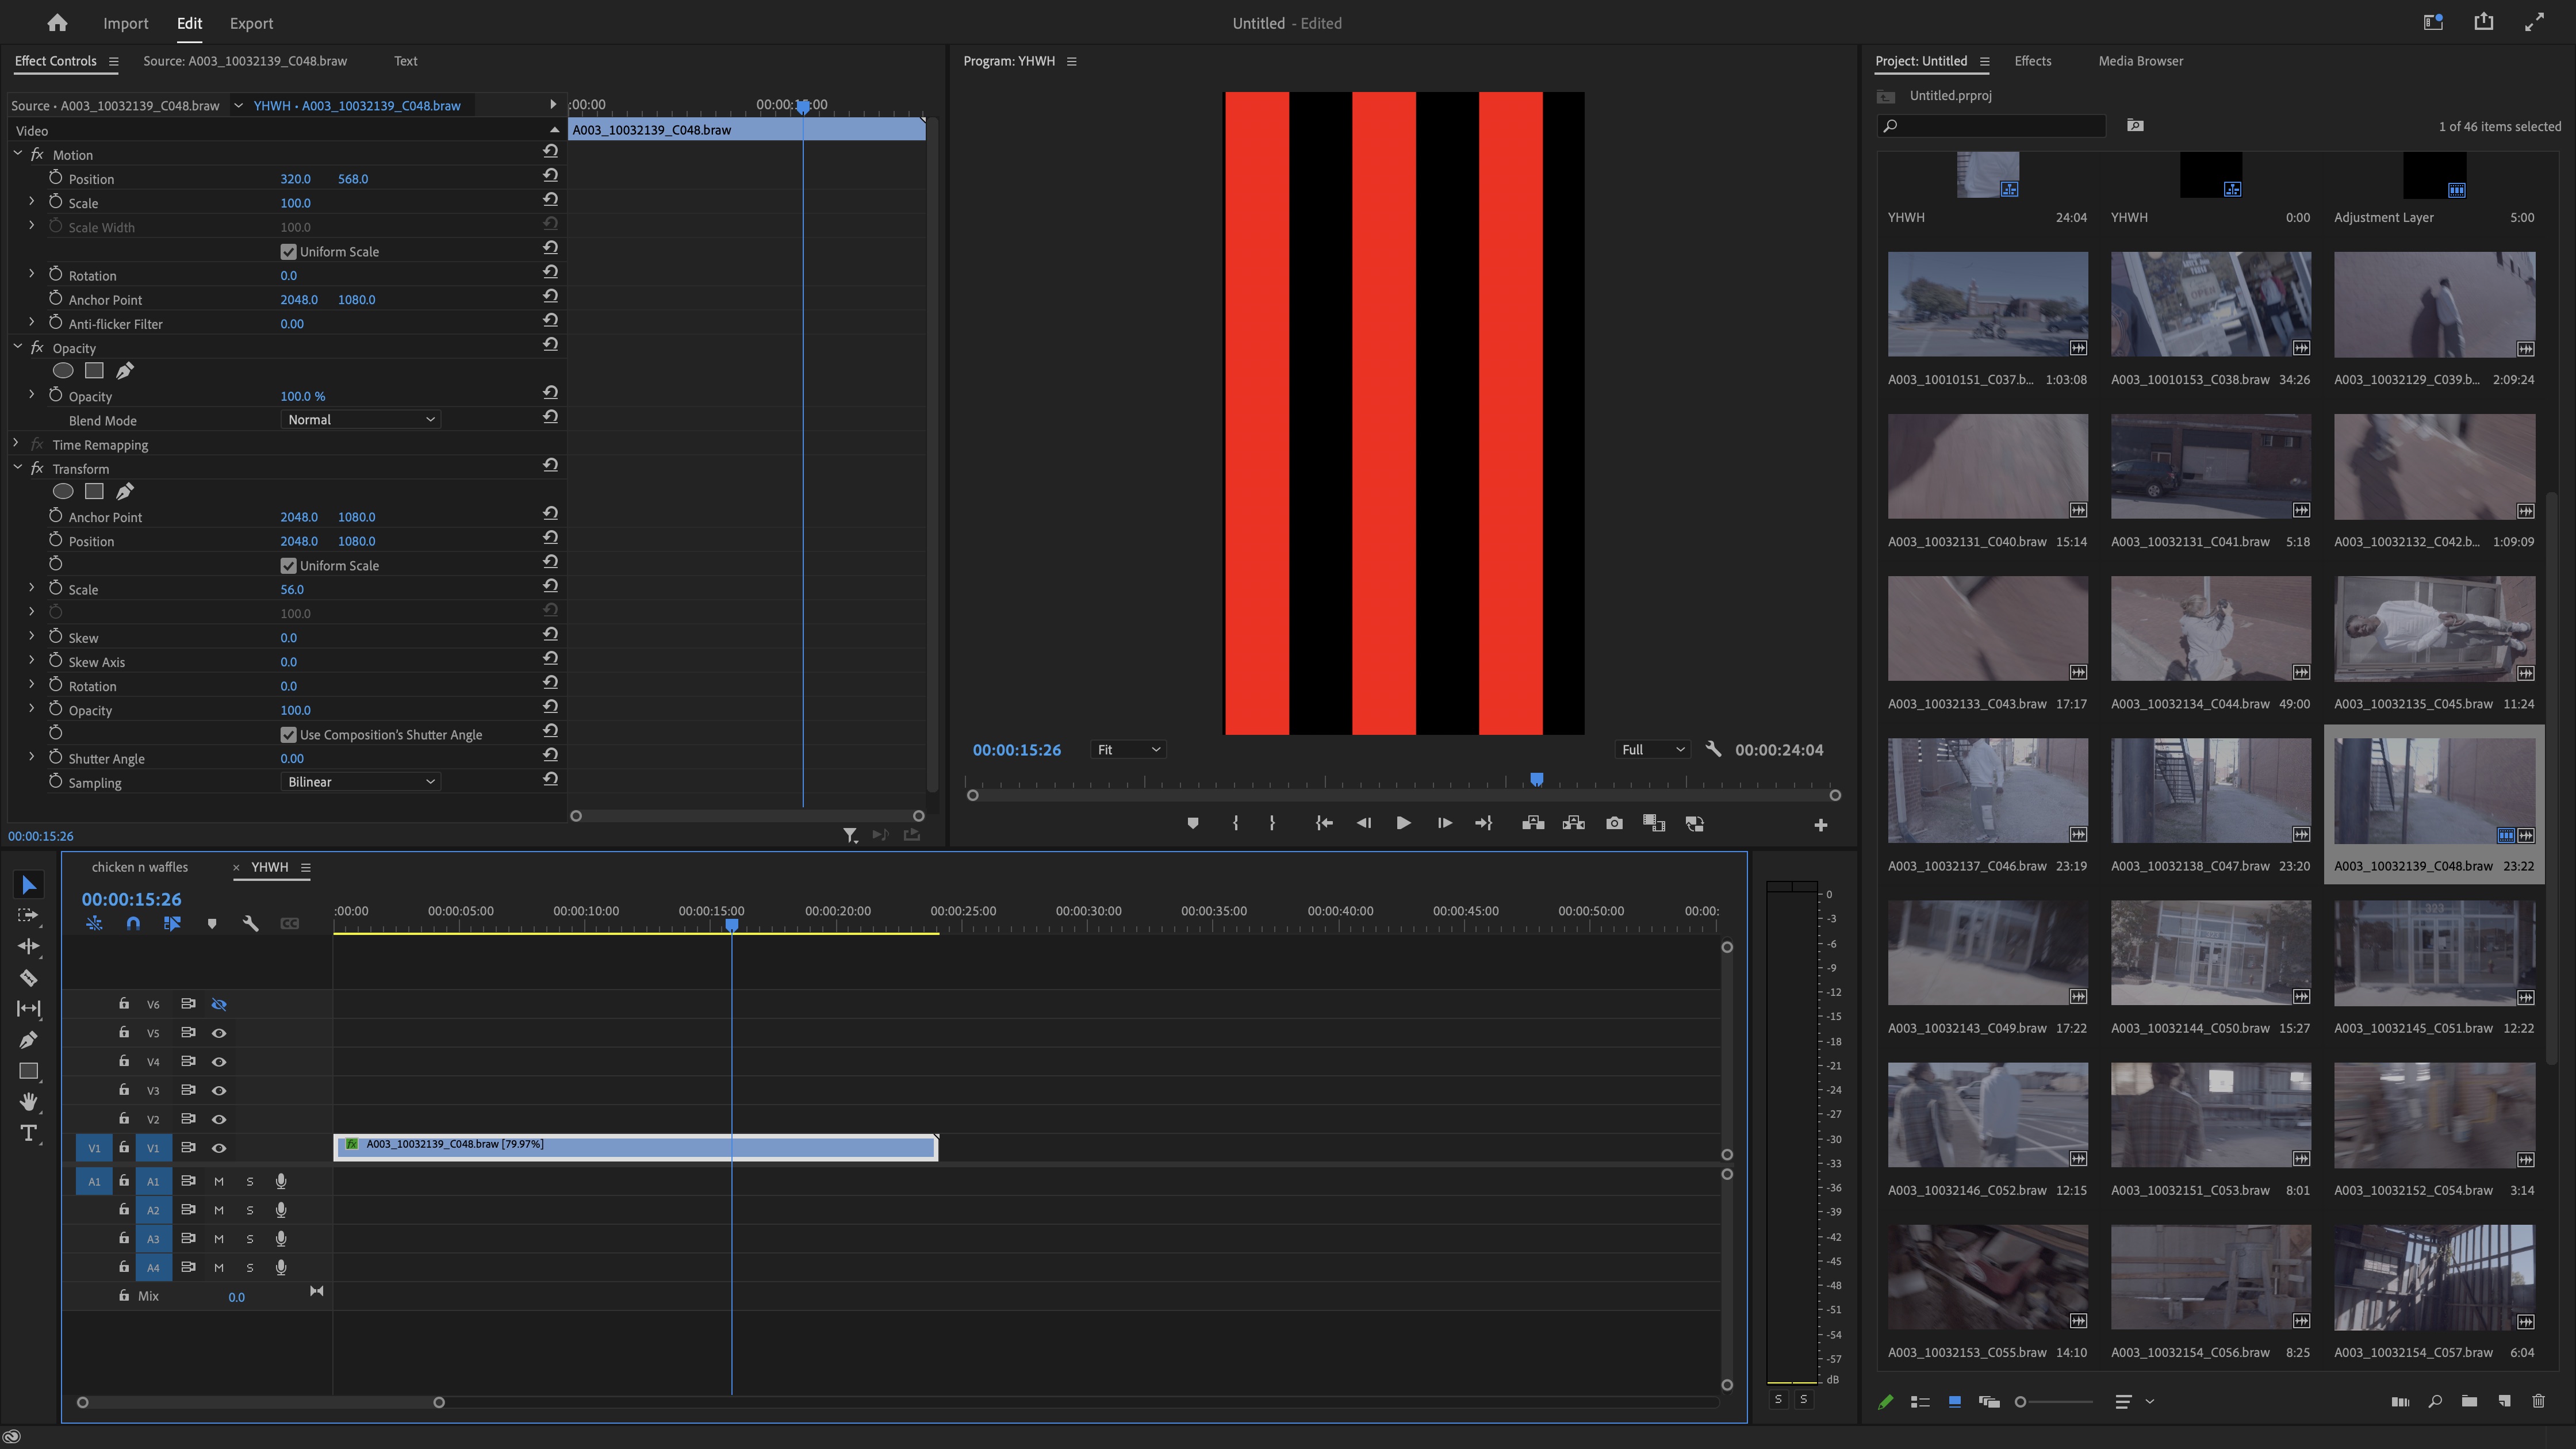Screen dimensions: 2576x1449
Task: Mute audio track A1
Action: [219, 1181]
